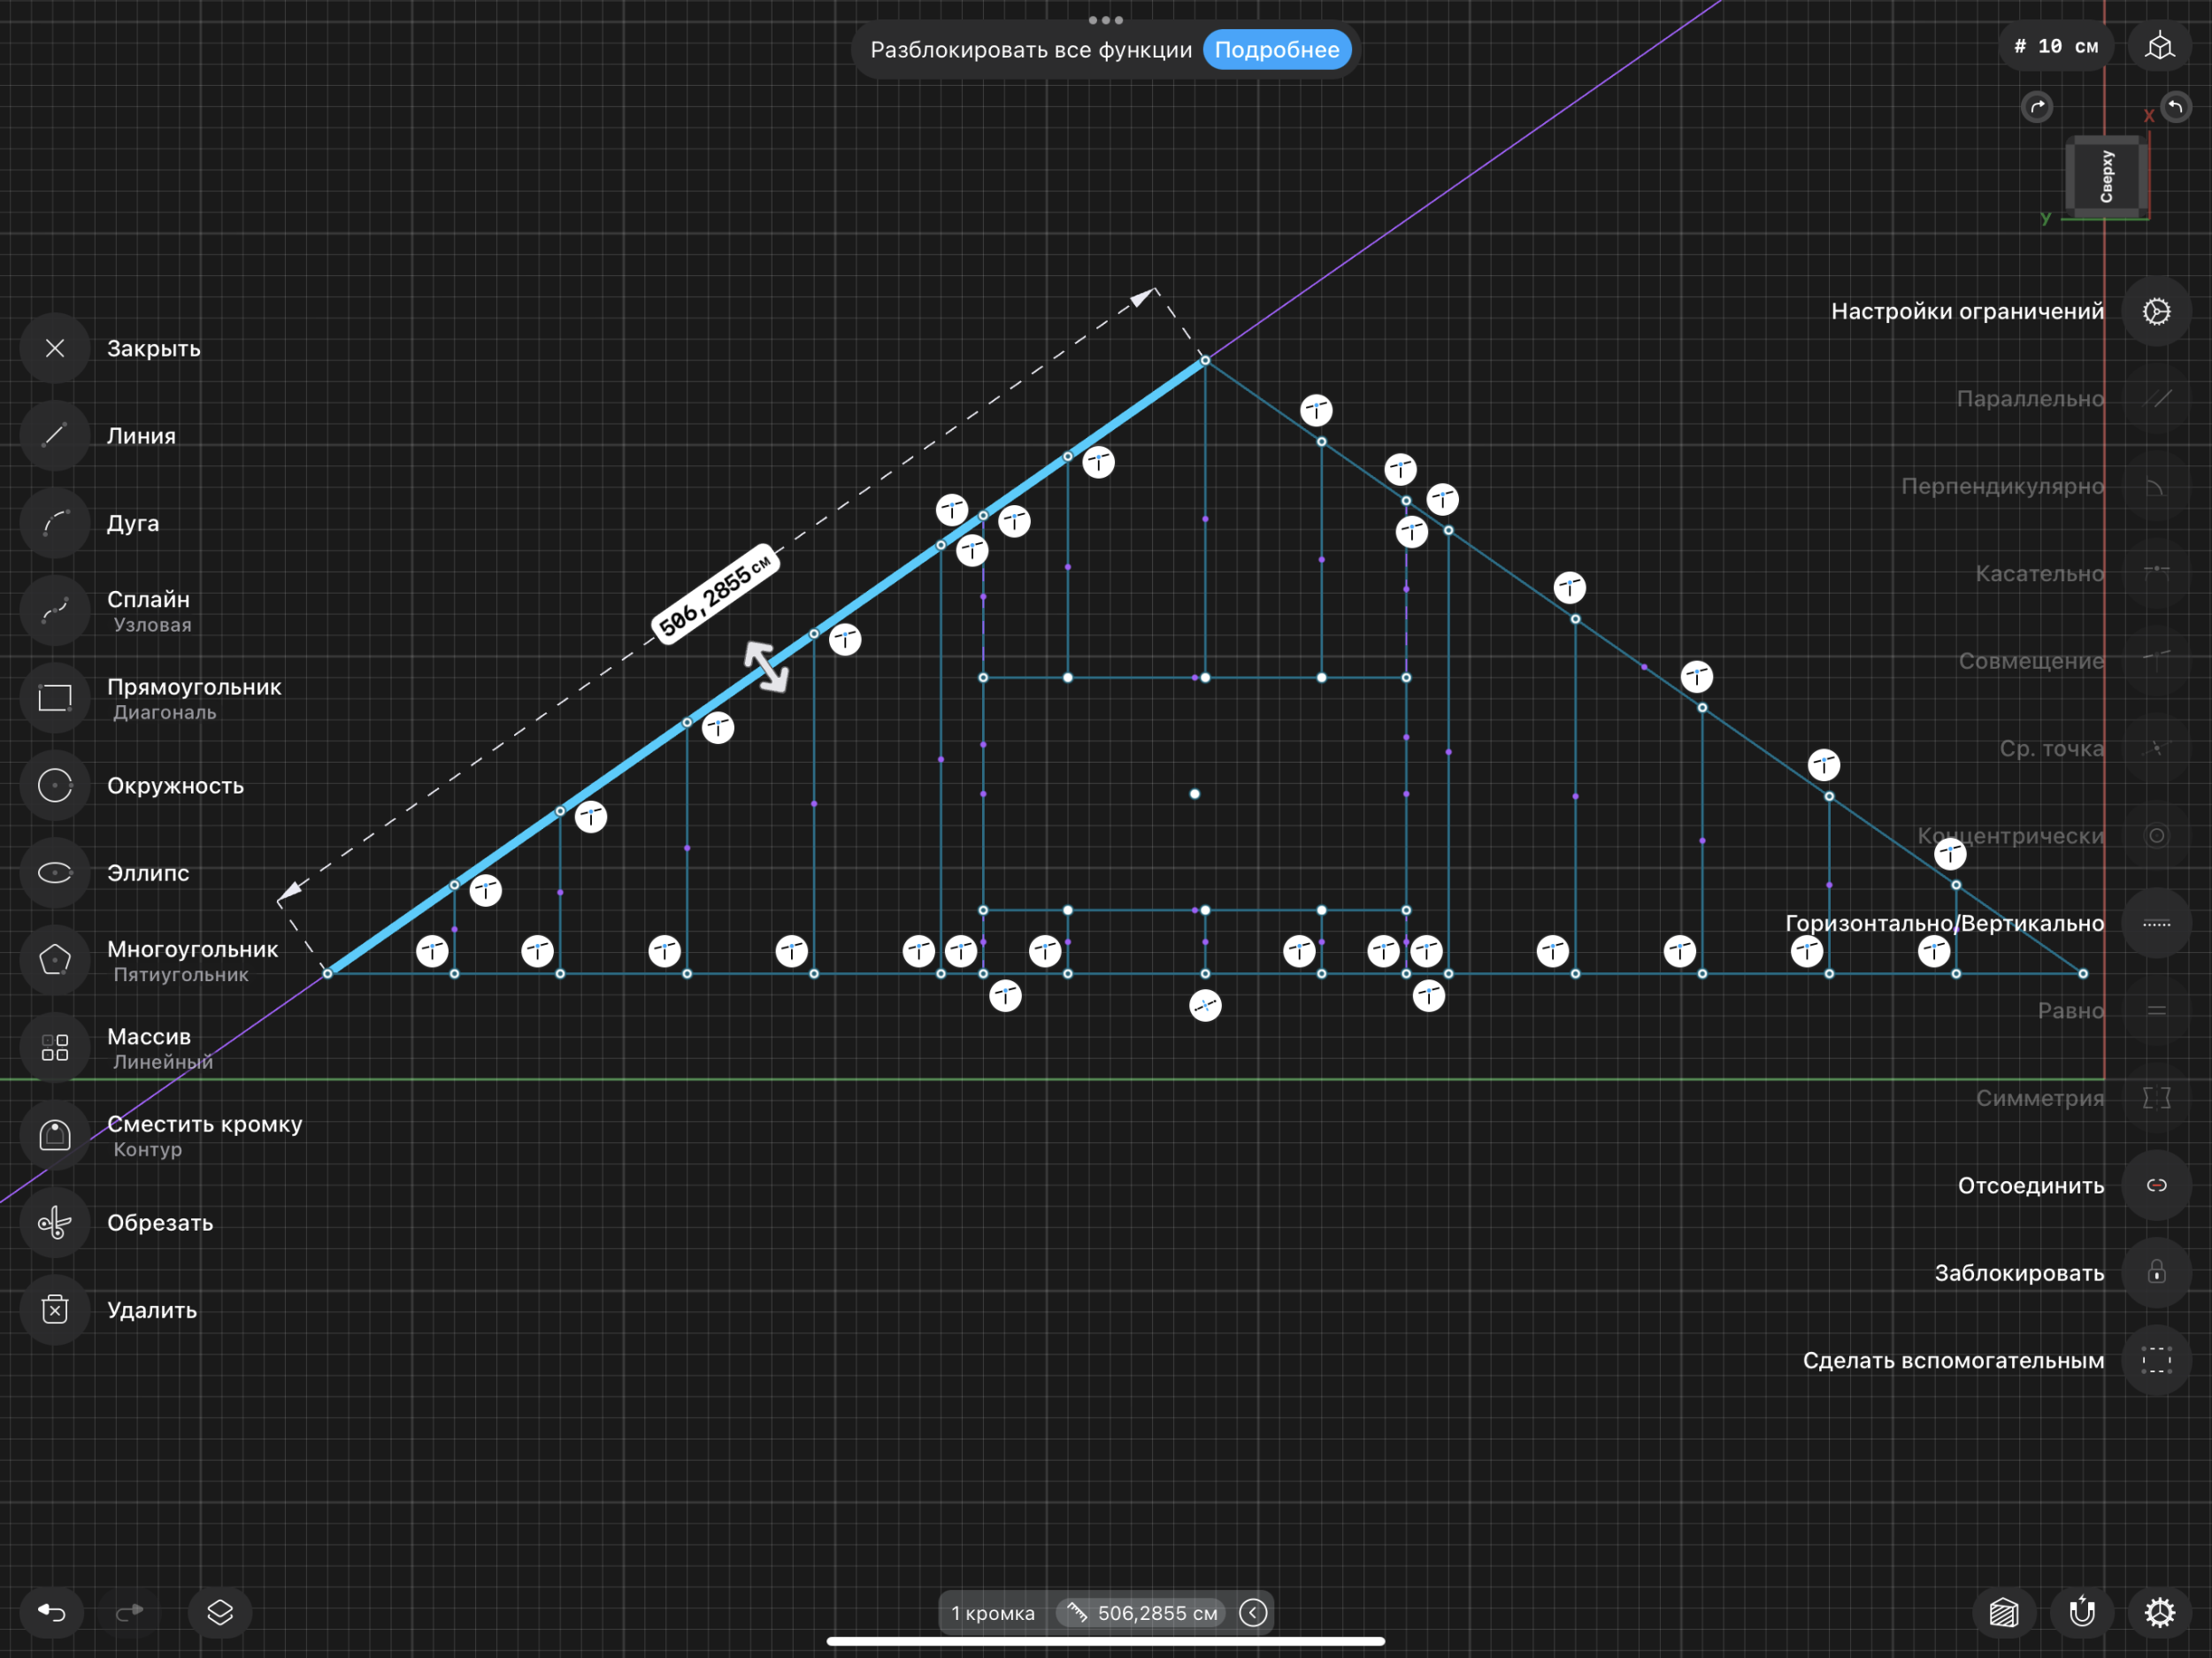Select the Дуга (Arc) tool
Viewport: 2212px width, 1658px height.
(x=55, y=523)
